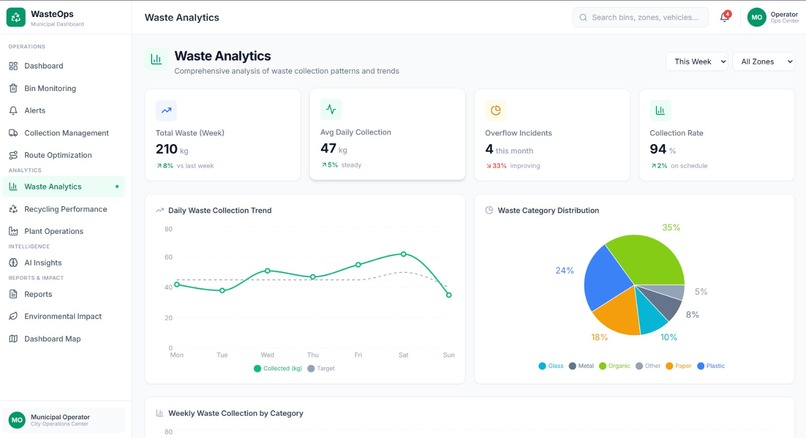Click the Waste Analytics bar chart sidebar icon
This screenshot has height=438, width=806.
(x=13, y=187)
